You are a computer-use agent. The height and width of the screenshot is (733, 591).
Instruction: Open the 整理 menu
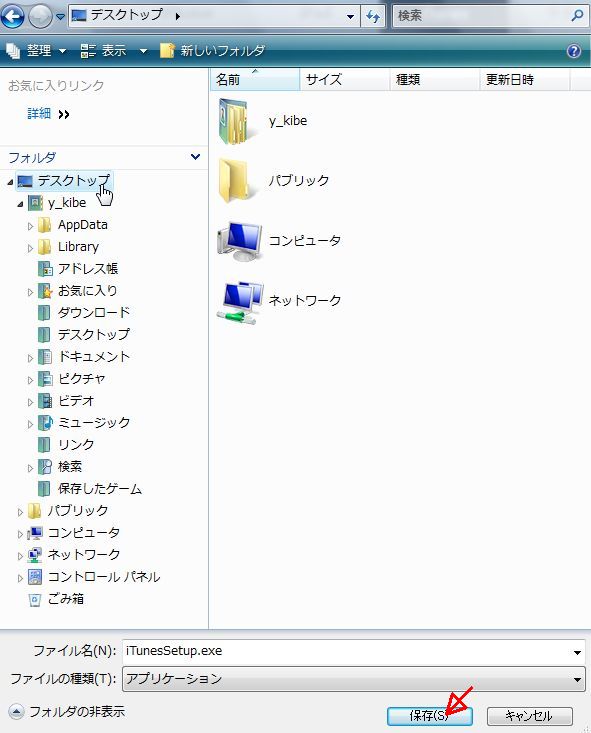click(36, 50)
